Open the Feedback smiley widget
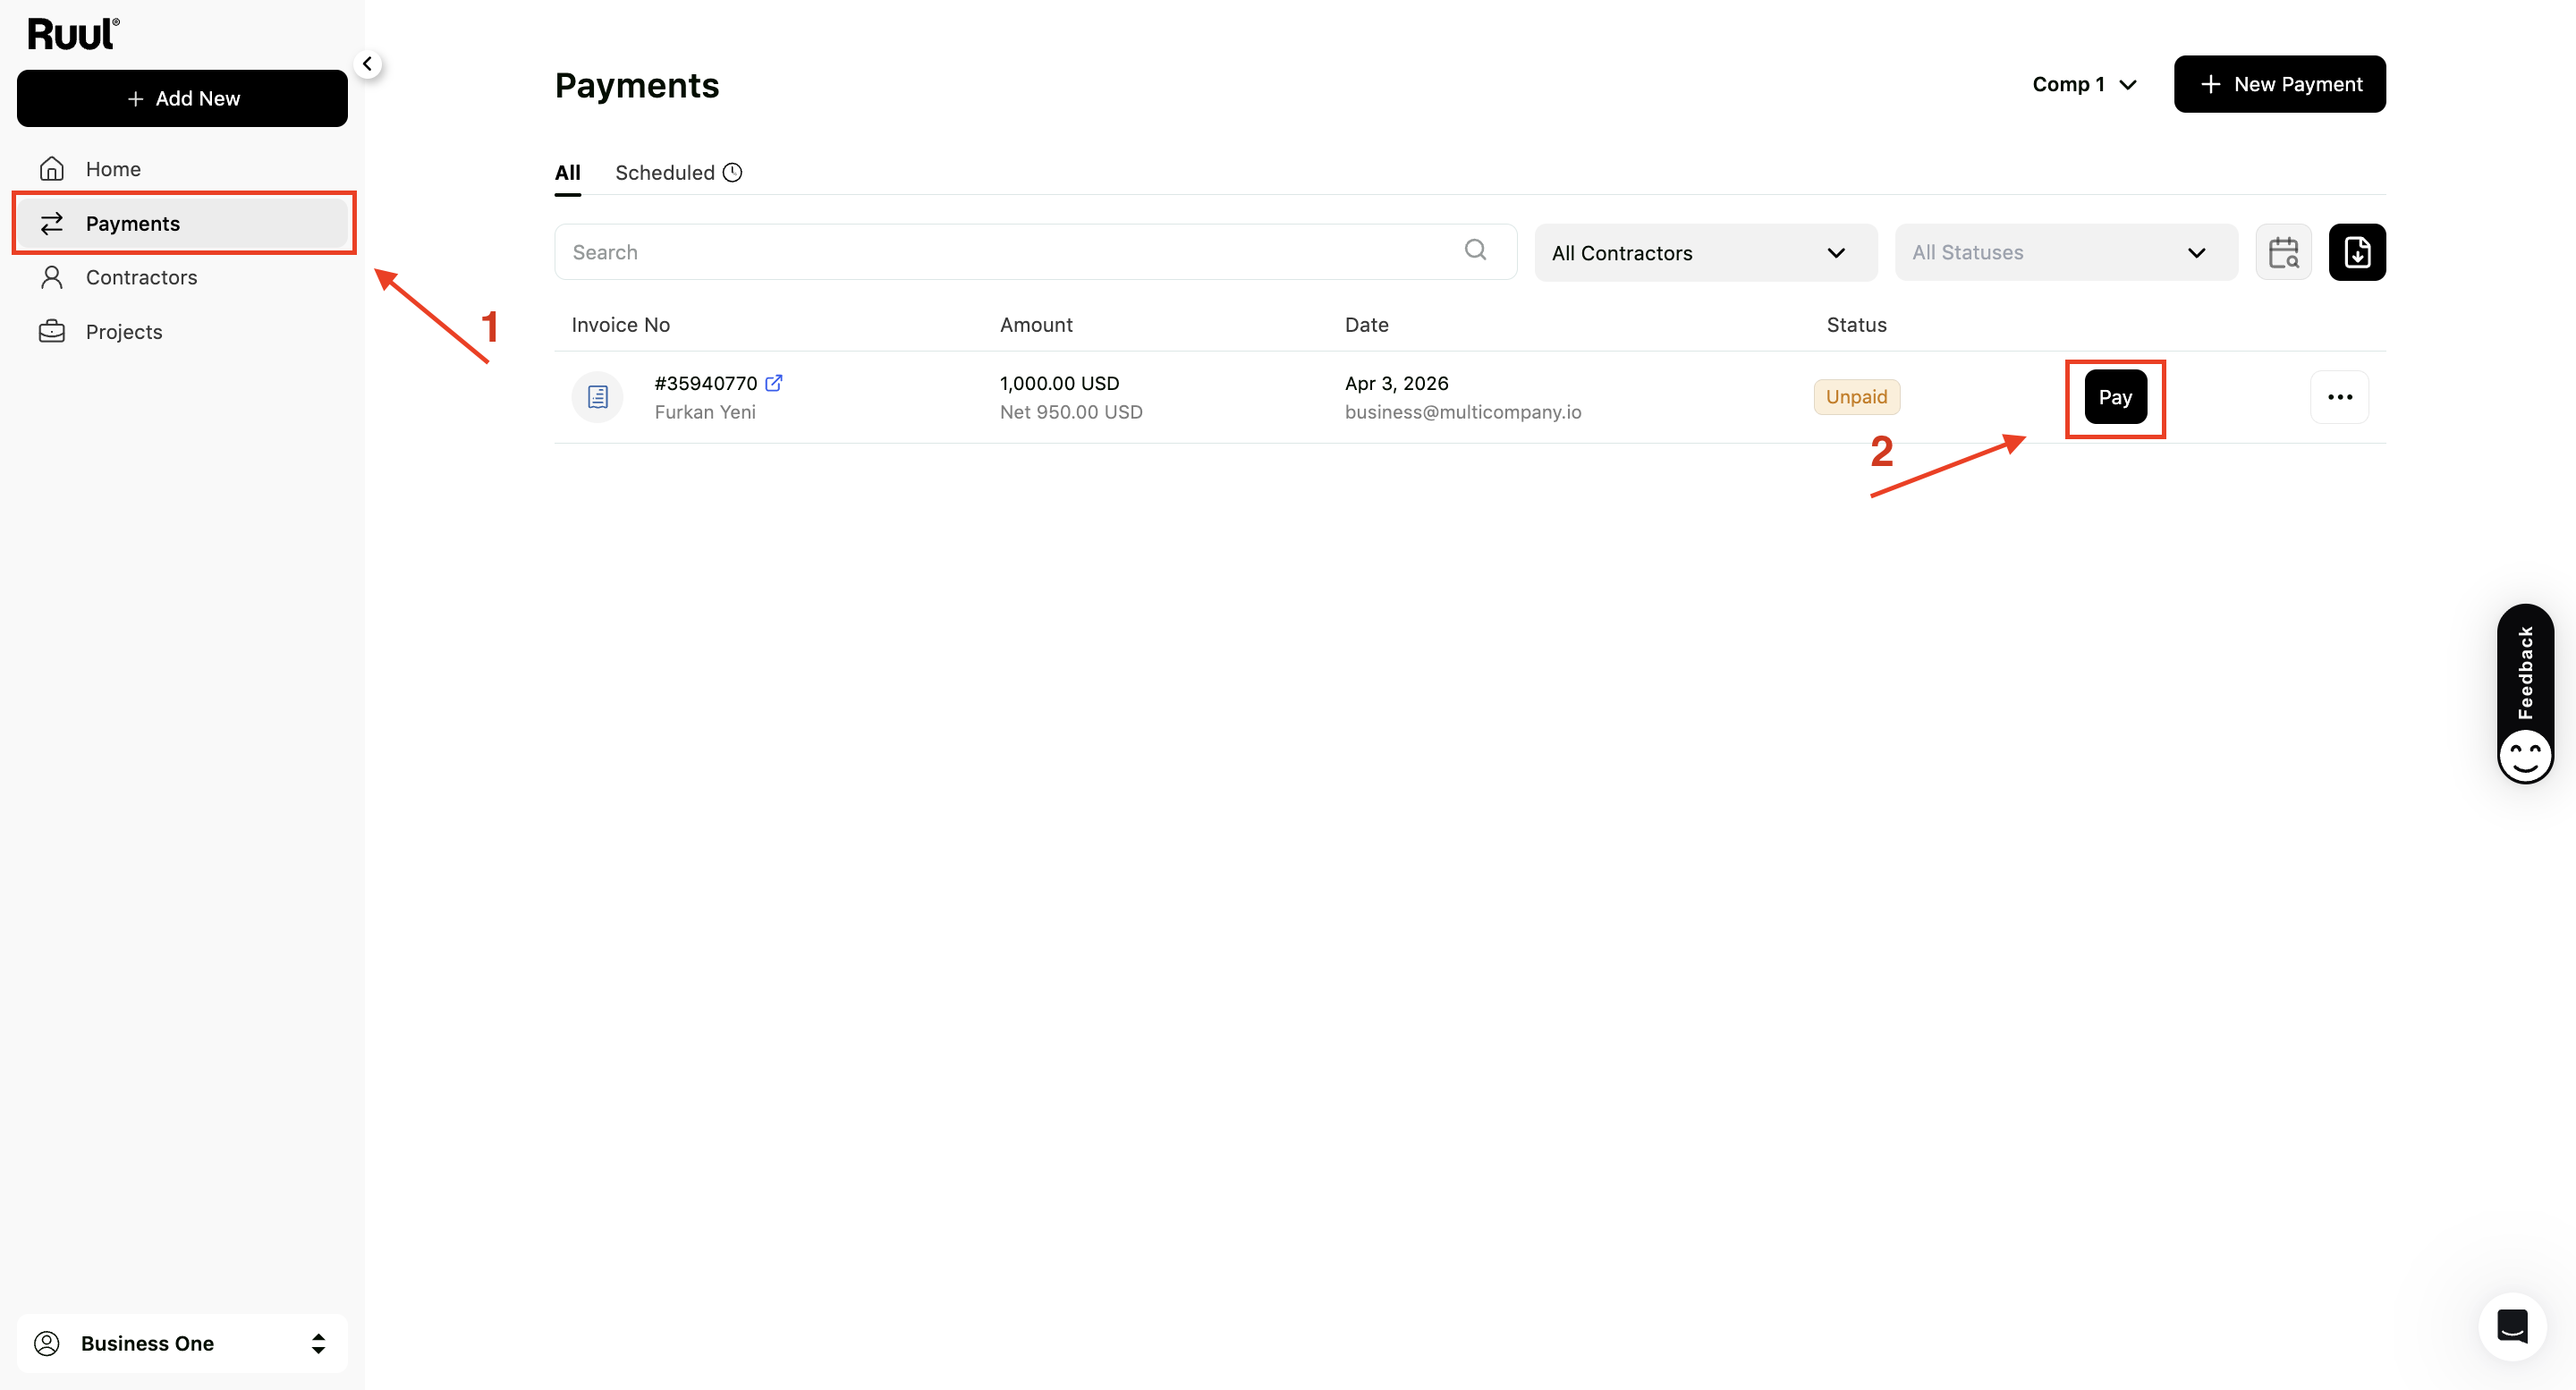 [2525, 694]
